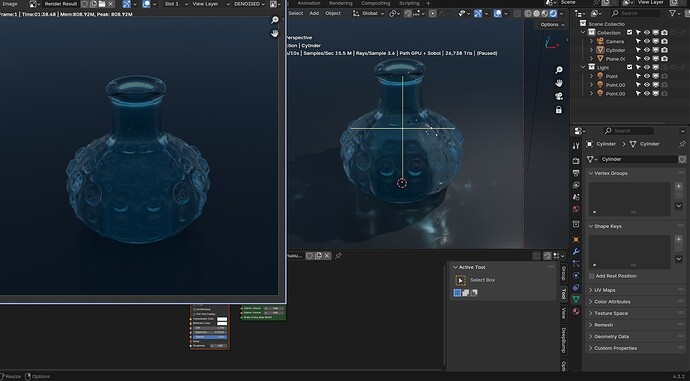Disable render for the Plane object
Screen dimensions: 690x381
pyautogui.click(x=664, y=59)
